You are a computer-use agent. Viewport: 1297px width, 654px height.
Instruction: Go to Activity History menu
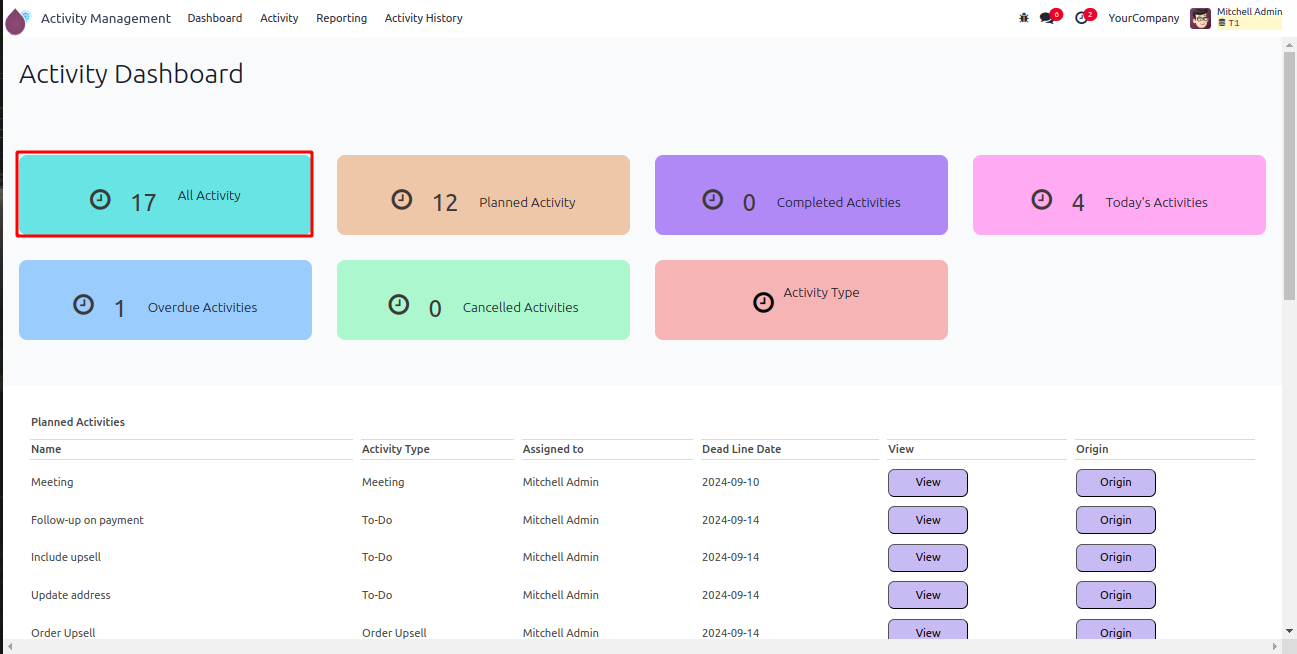click(423, 18)
